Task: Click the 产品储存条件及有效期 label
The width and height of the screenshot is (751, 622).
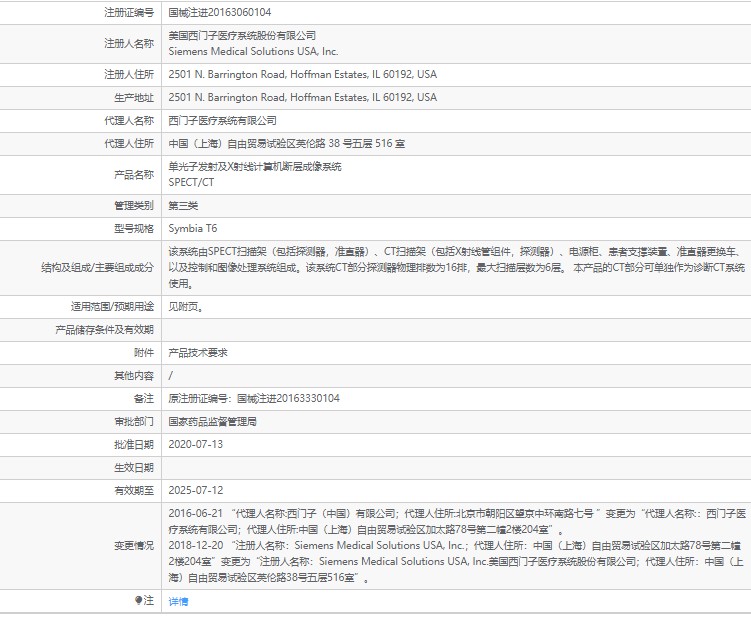Action: tap(104, 330)
